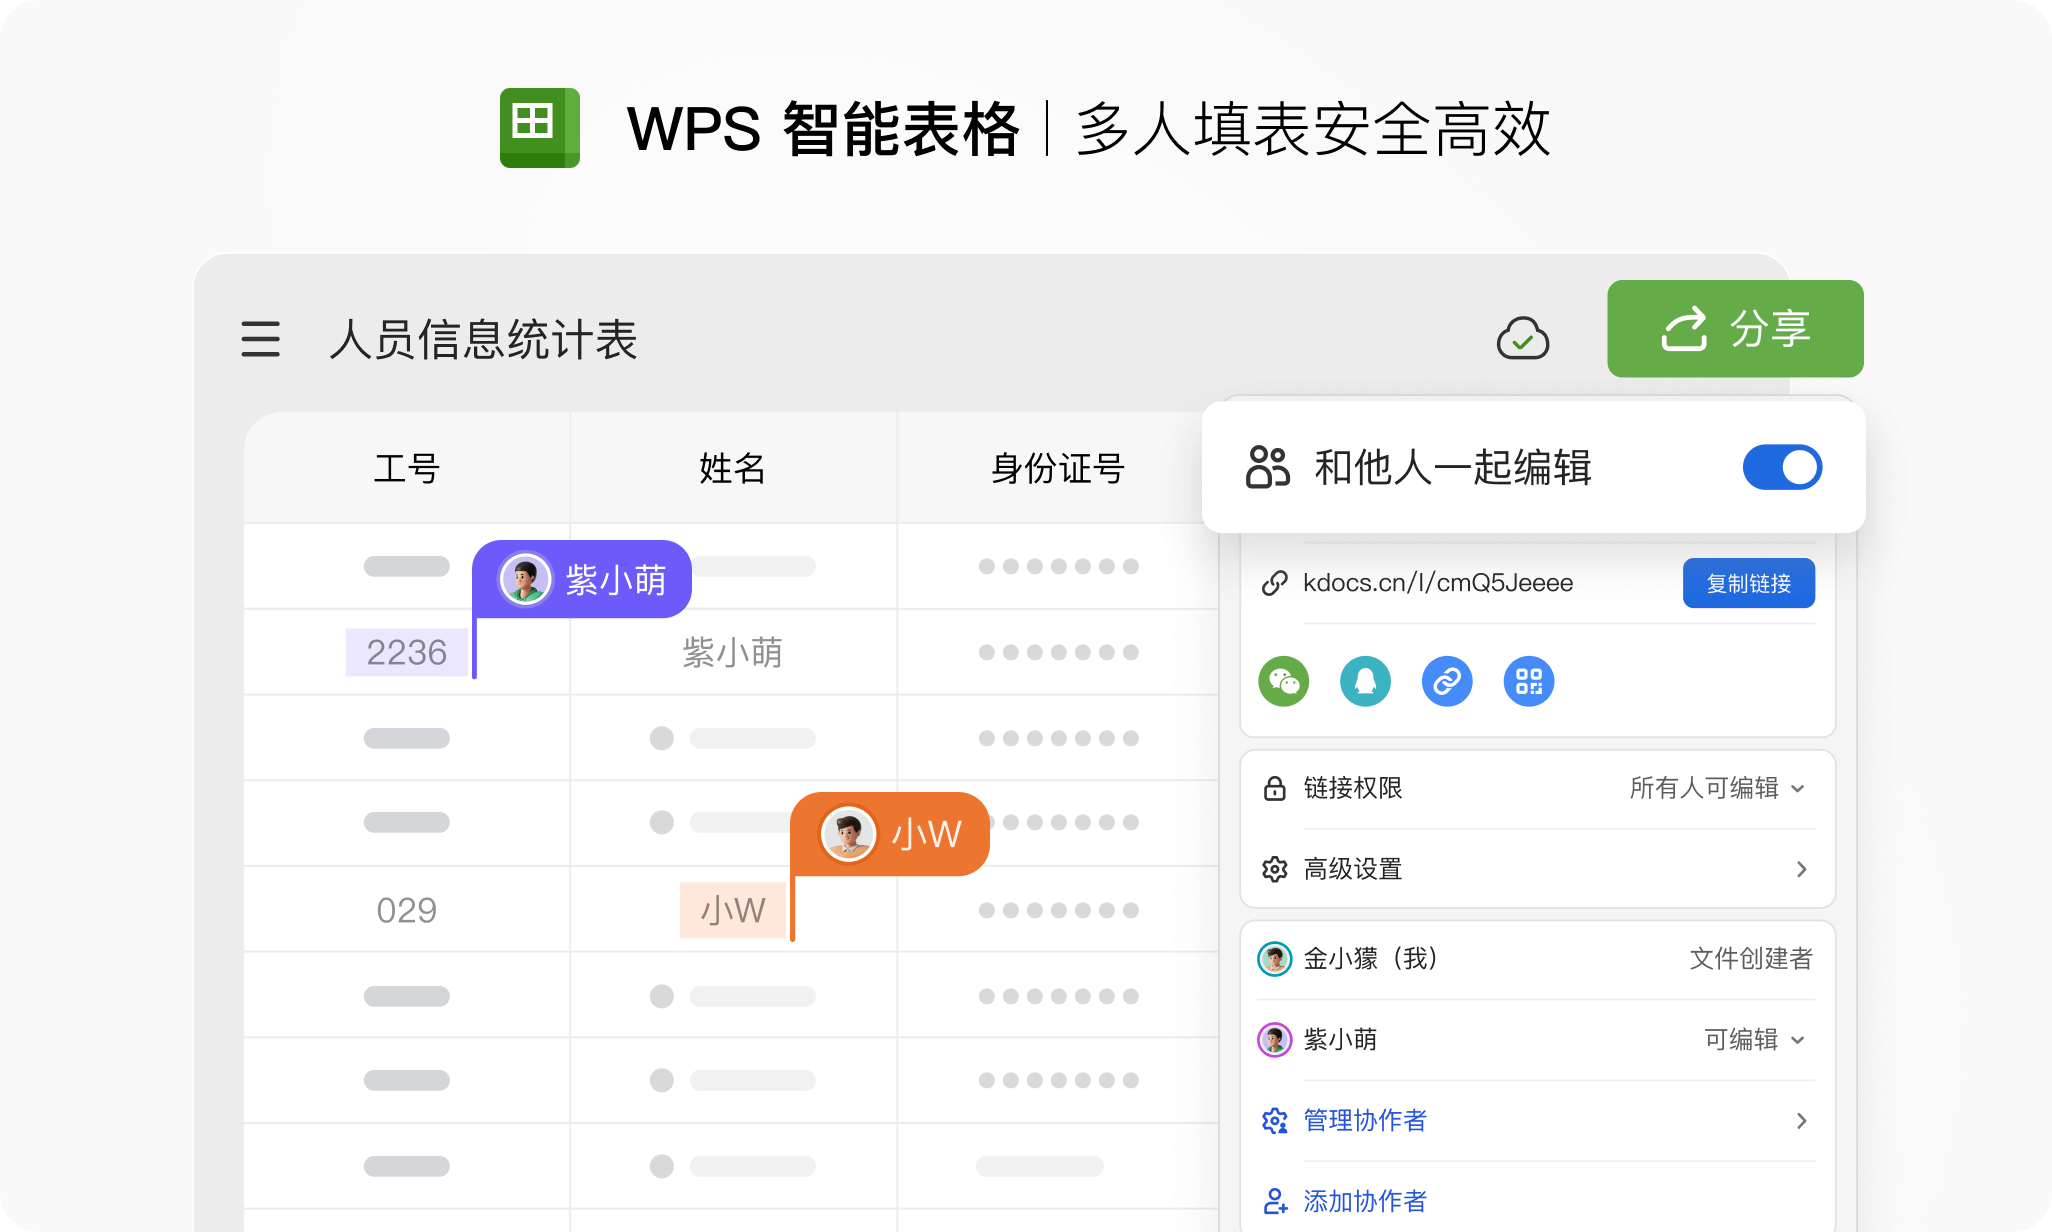The height and width of the screenshot is (1232, 2052).
Task: Click the 添加协作者 person-plus icon
Action: pos(1274,1201)
